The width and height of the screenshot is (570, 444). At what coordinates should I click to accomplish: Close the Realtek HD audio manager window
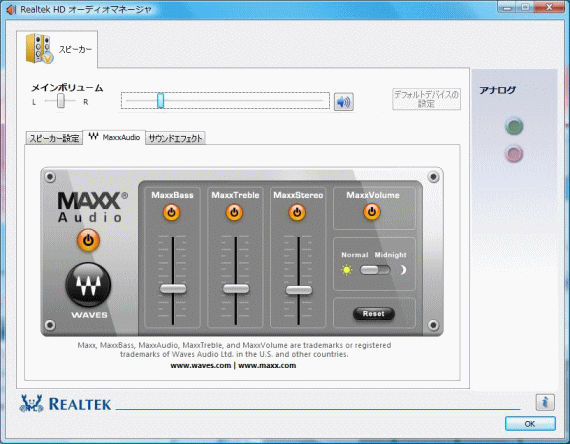pyautogui.click(x=549, y=7)
